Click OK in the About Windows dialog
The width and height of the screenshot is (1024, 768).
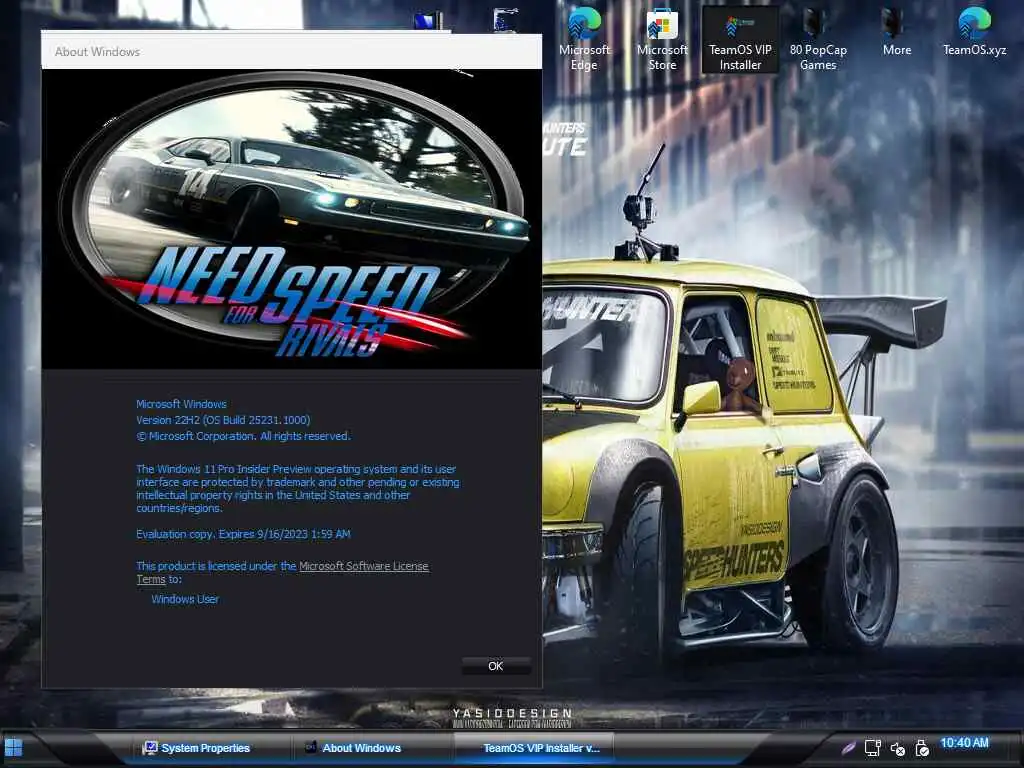[x=496, y=666]
